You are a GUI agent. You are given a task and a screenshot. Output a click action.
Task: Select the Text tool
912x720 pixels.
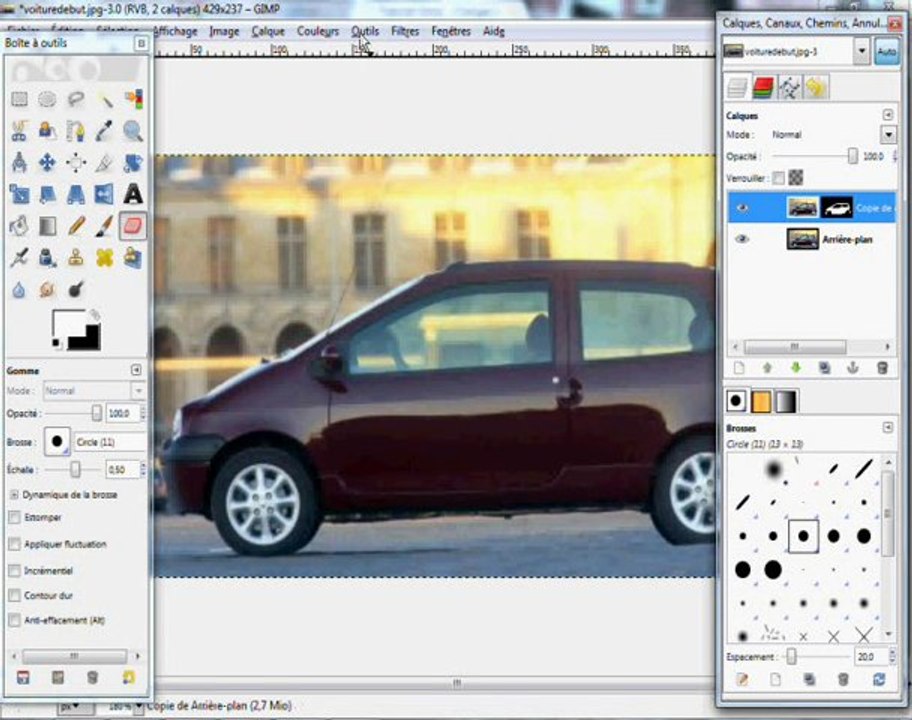coord(133,194)
